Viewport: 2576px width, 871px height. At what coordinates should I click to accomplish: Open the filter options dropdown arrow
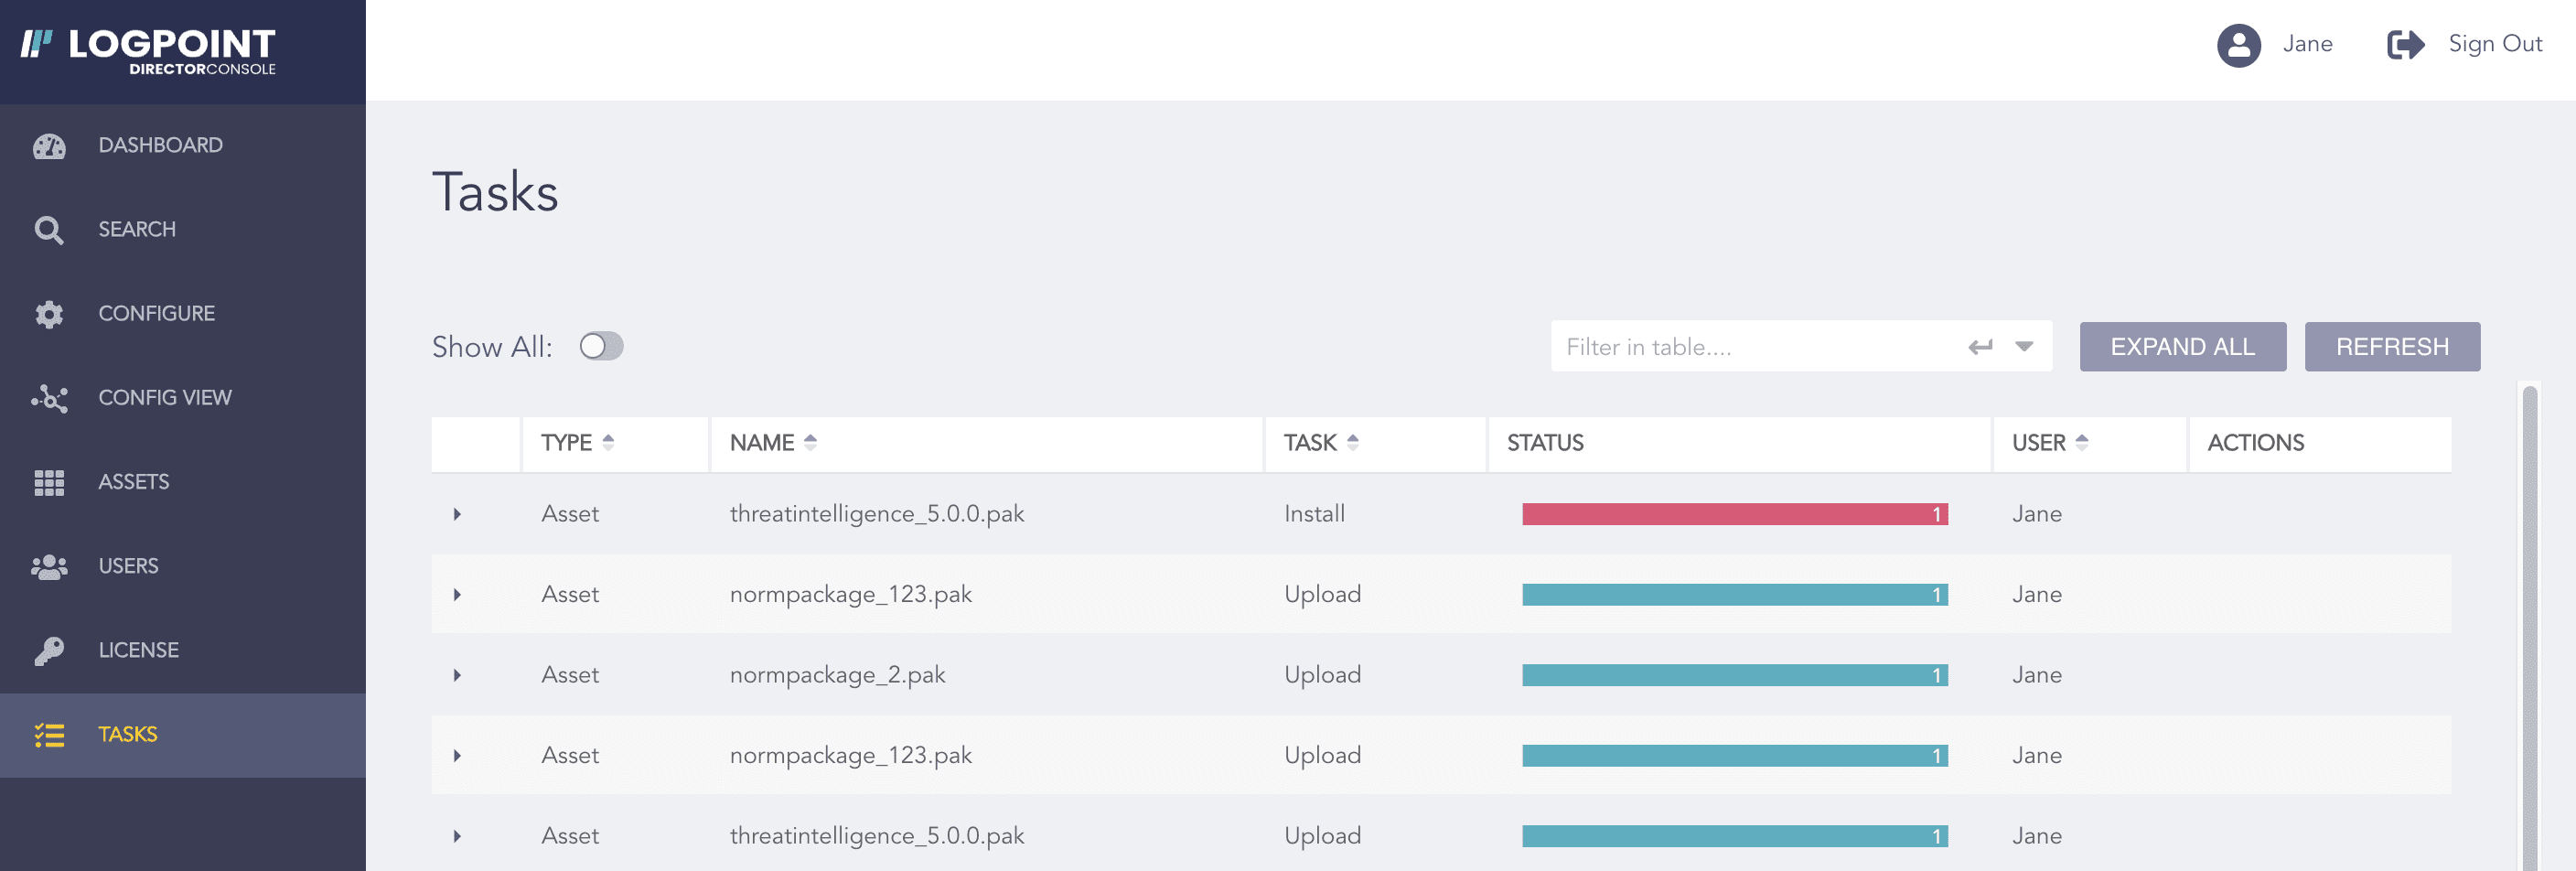[x=2023, y=346]
